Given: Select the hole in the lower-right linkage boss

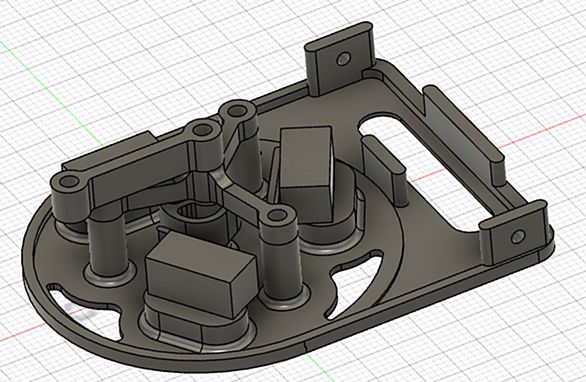Looking at the screenshot, I should [x=277, y=215].
